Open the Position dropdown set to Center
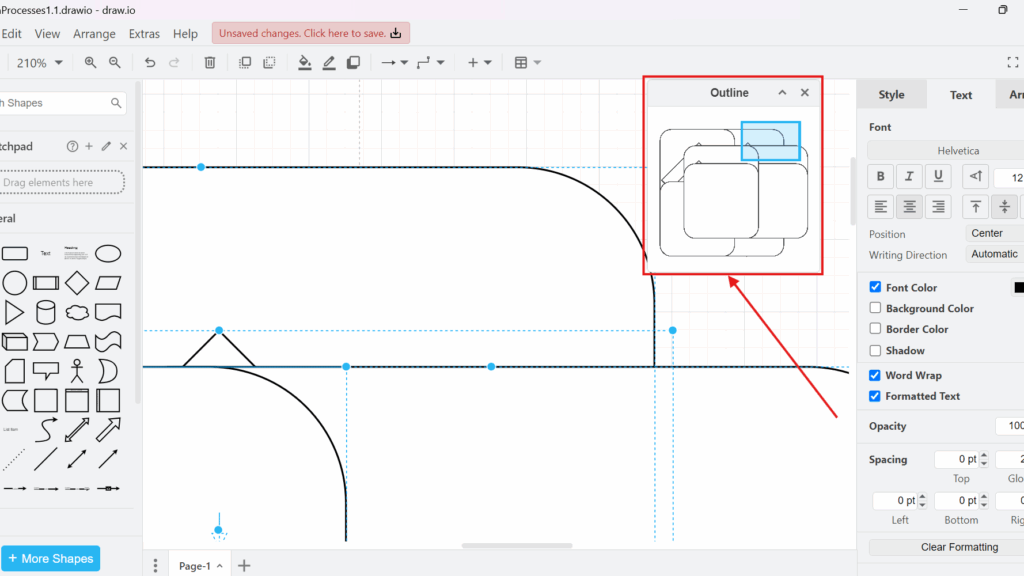Image resolution: width=1024 pixels, height=576 pixels. click(988, 232)
